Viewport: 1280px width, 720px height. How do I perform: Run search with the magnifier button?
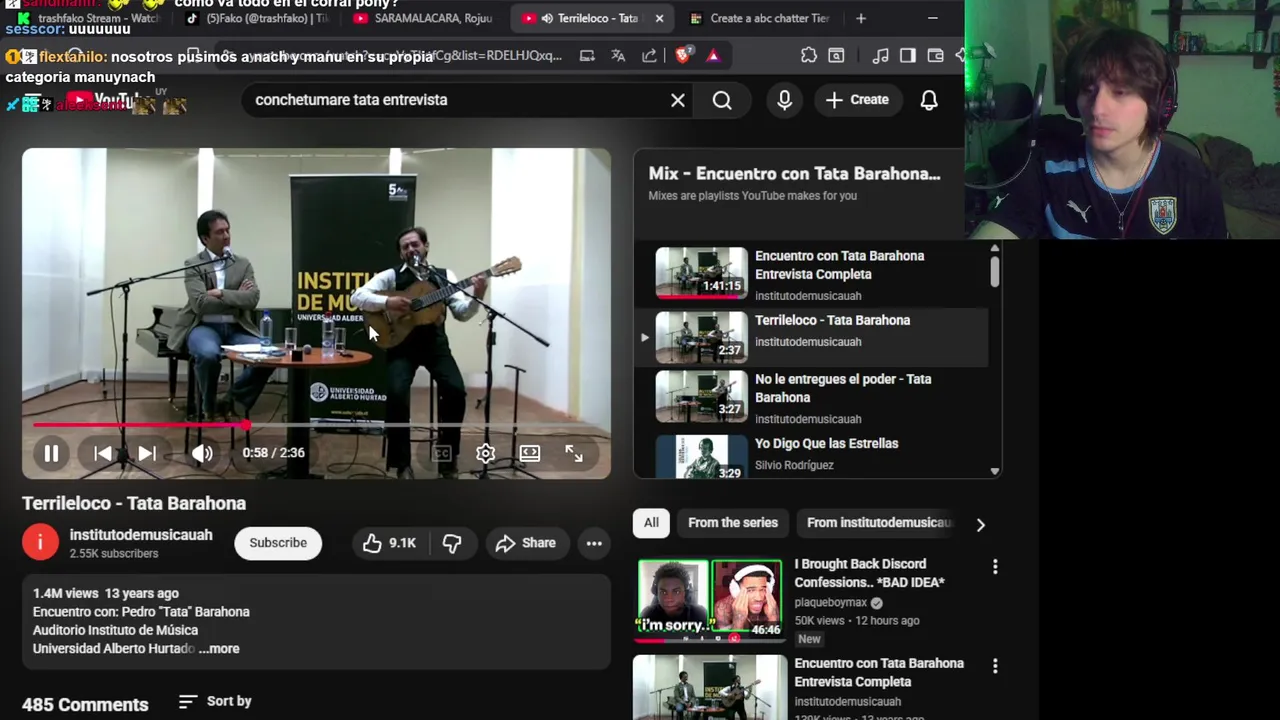pos(722,100)
